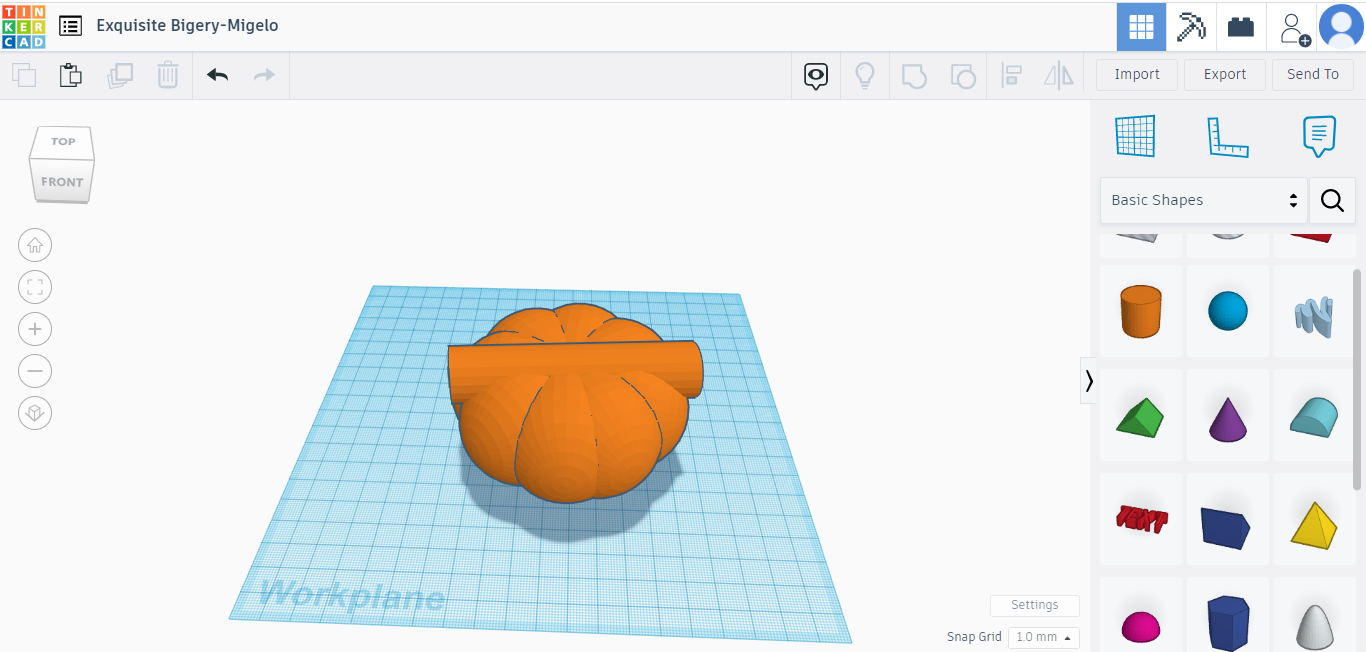The width and height of the screenshot is (1366, 652).
Task: Open shape search with the magnifier icon
Action: click(1332, 200)
